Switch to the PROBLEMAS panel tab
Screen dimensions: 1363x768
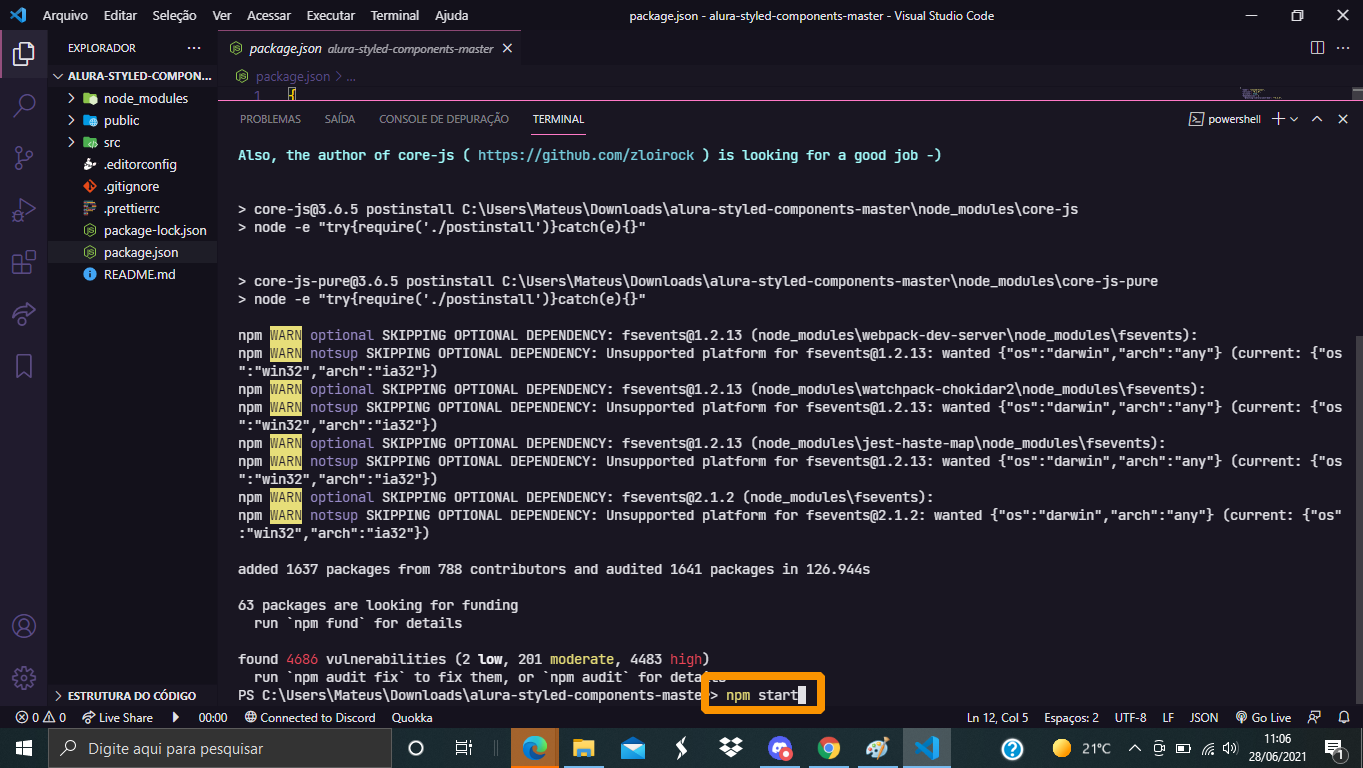point(270,119)
